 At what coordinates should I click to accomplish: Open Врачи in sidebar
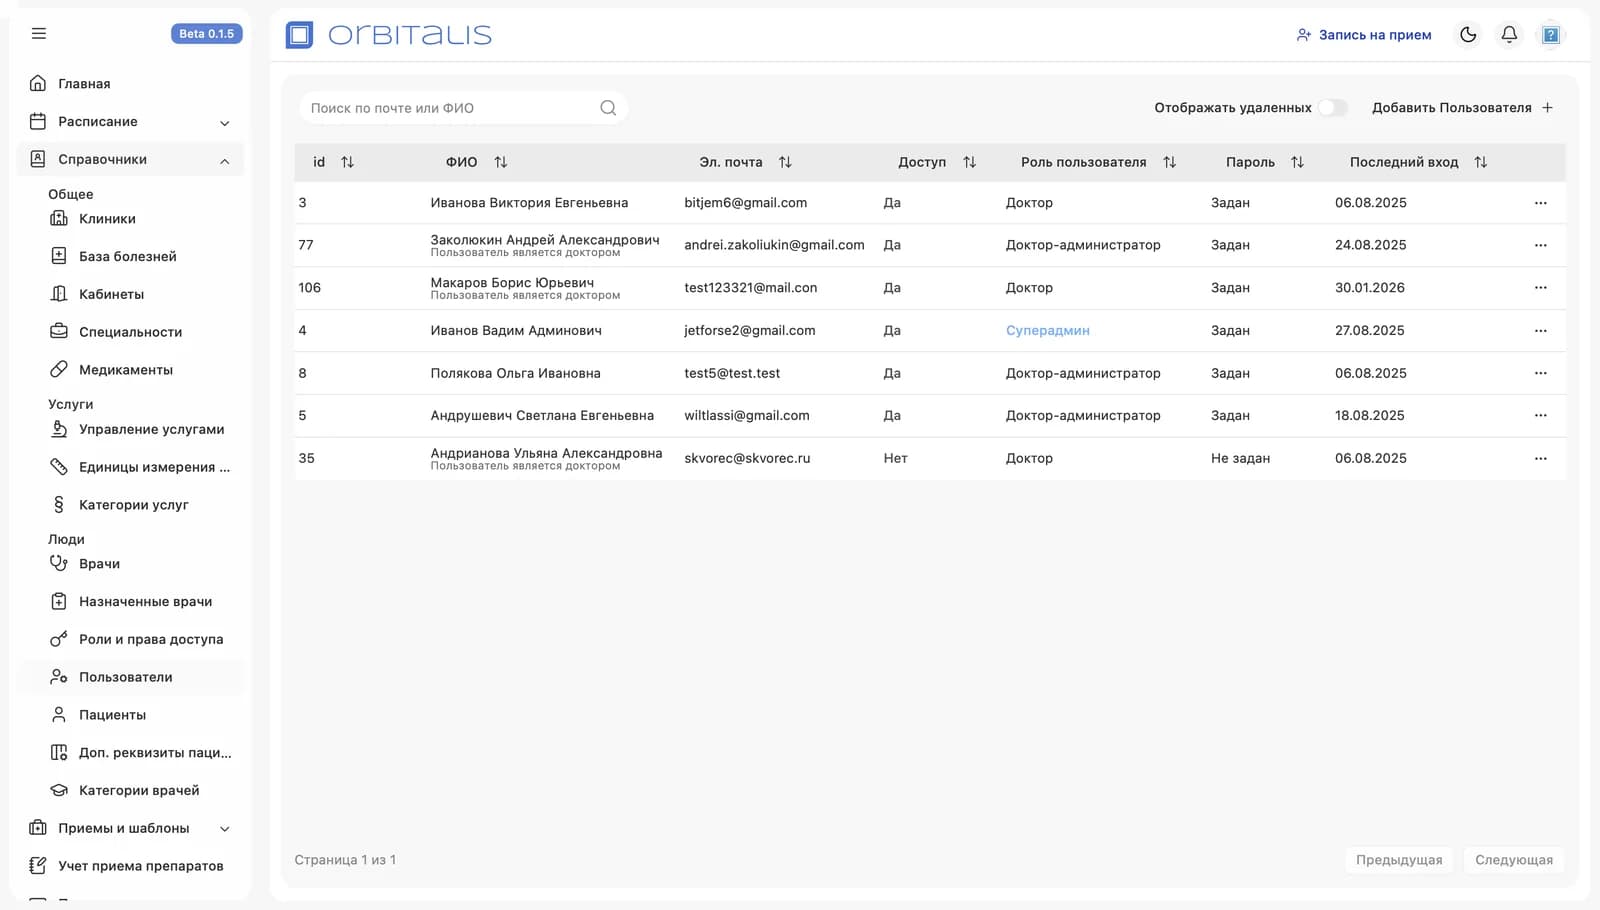[x=99, y=564]
